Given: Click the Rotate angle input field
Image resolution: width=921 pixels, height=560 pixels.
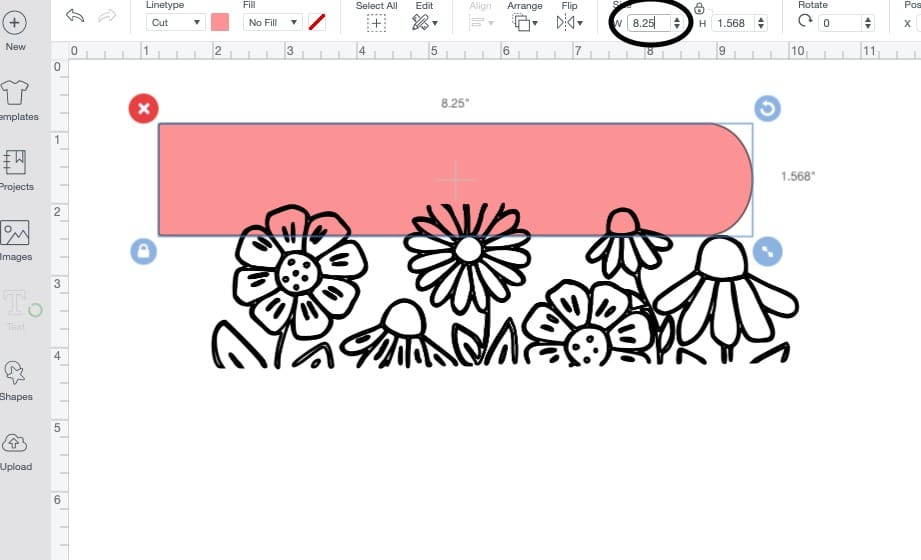Looking at the screenshot, I should (839, 24).
